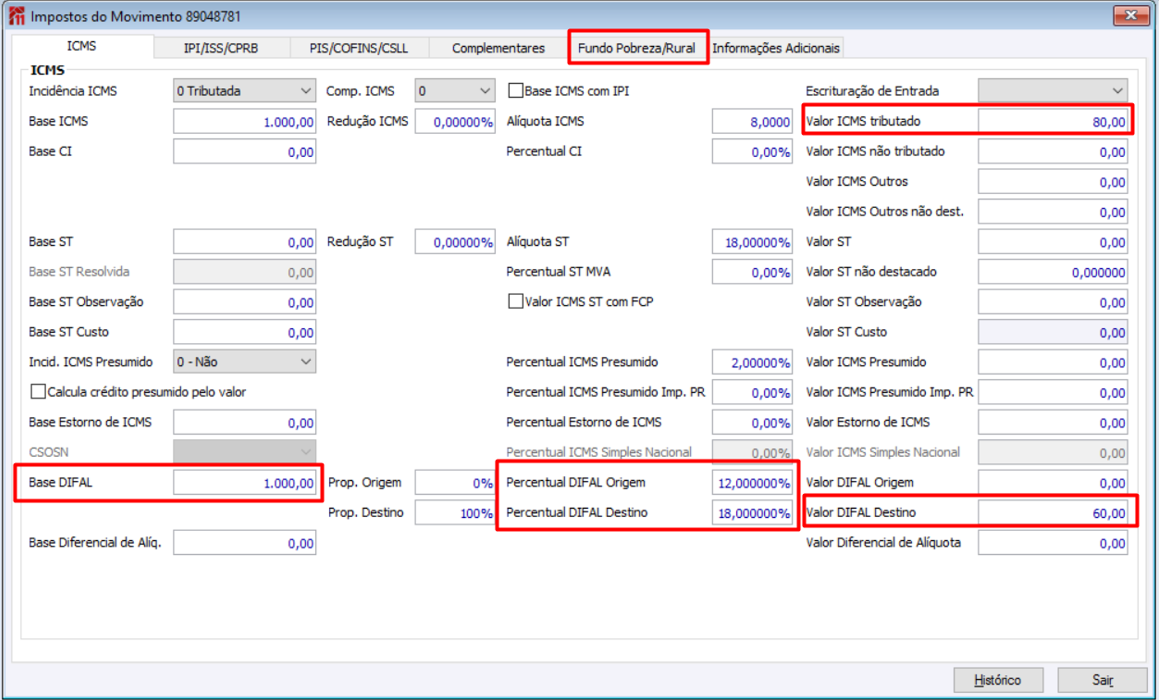Click the 'Percentual DIFAL Destino' label text
The image size is (1159, 700).
pyautogui.click(x=577, y=512)
